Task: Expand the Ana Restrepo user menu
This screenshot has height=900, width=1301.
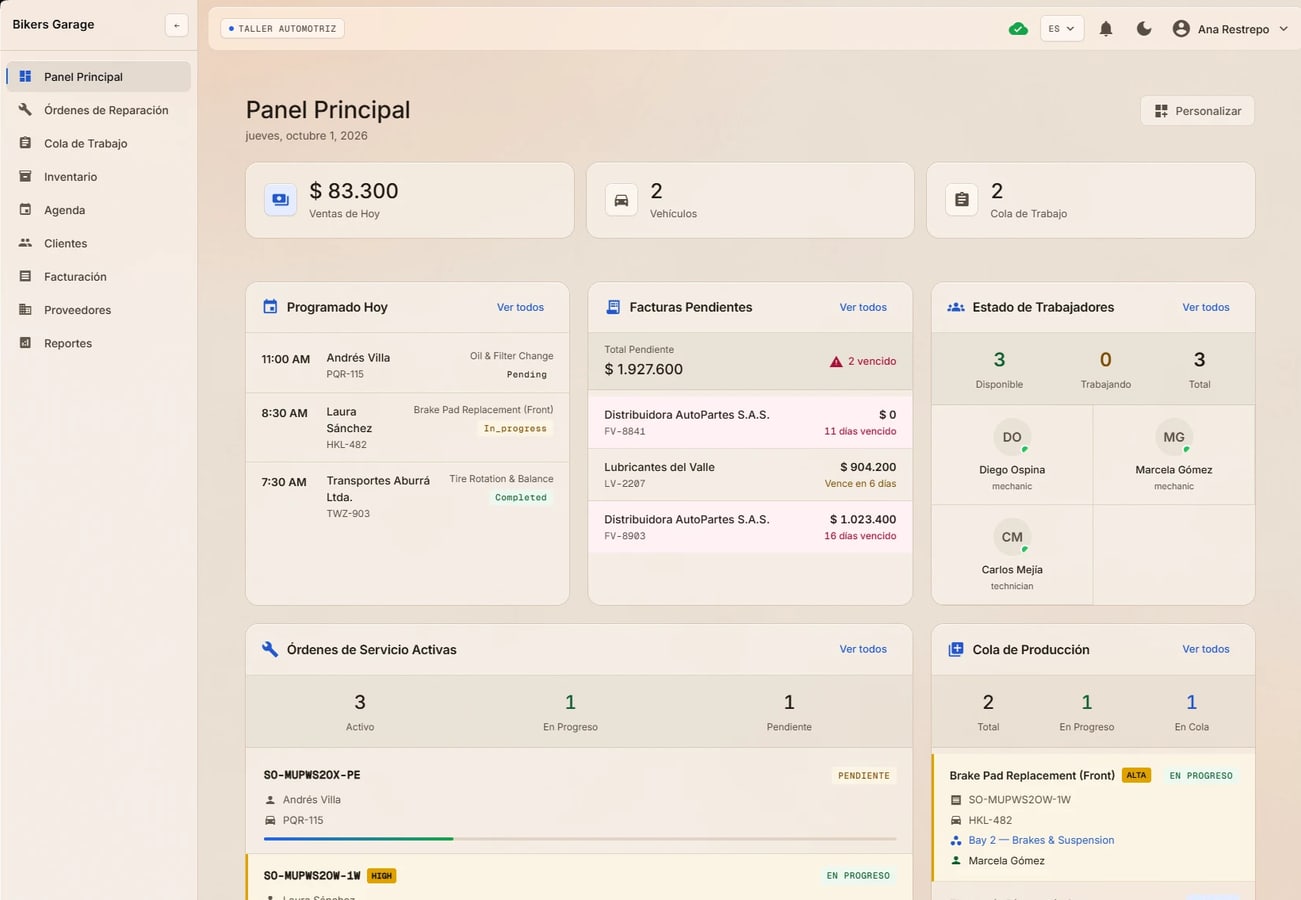Action: point(1230,29)
